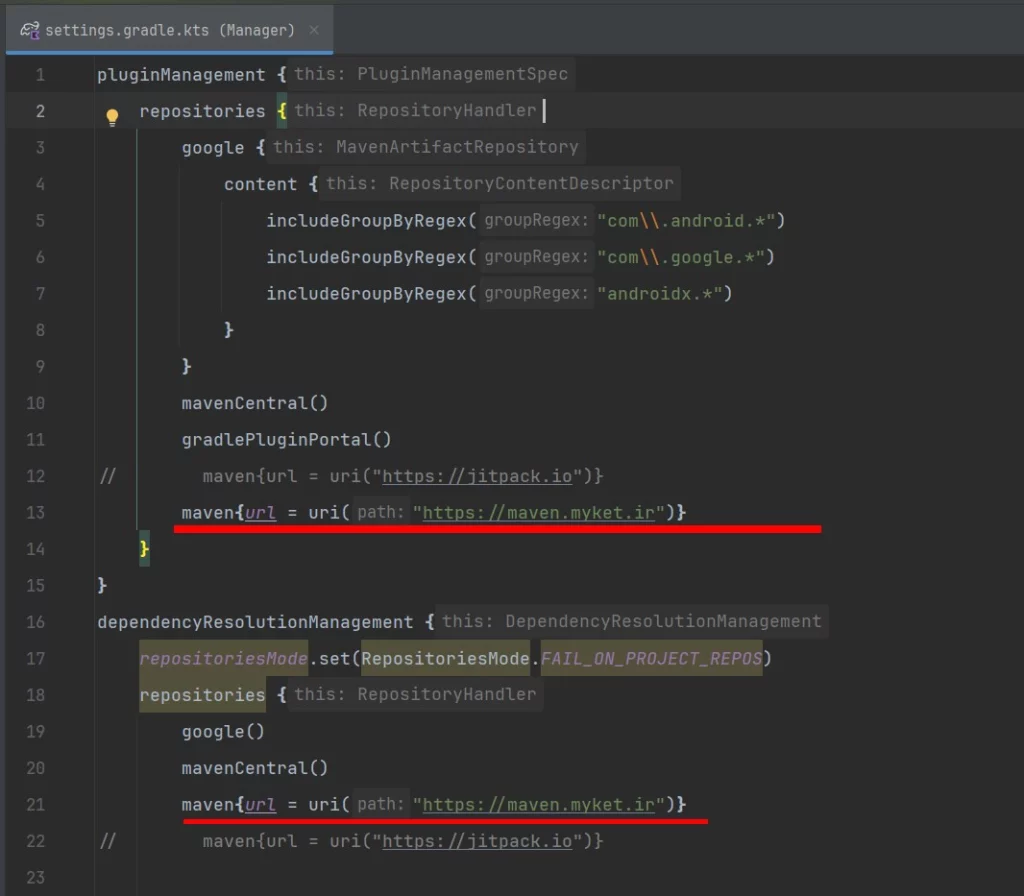Open the commented jitpack.io link on line 22
Screen dimensions: 1024x896
pyautogui.click(x=477, y=841)
